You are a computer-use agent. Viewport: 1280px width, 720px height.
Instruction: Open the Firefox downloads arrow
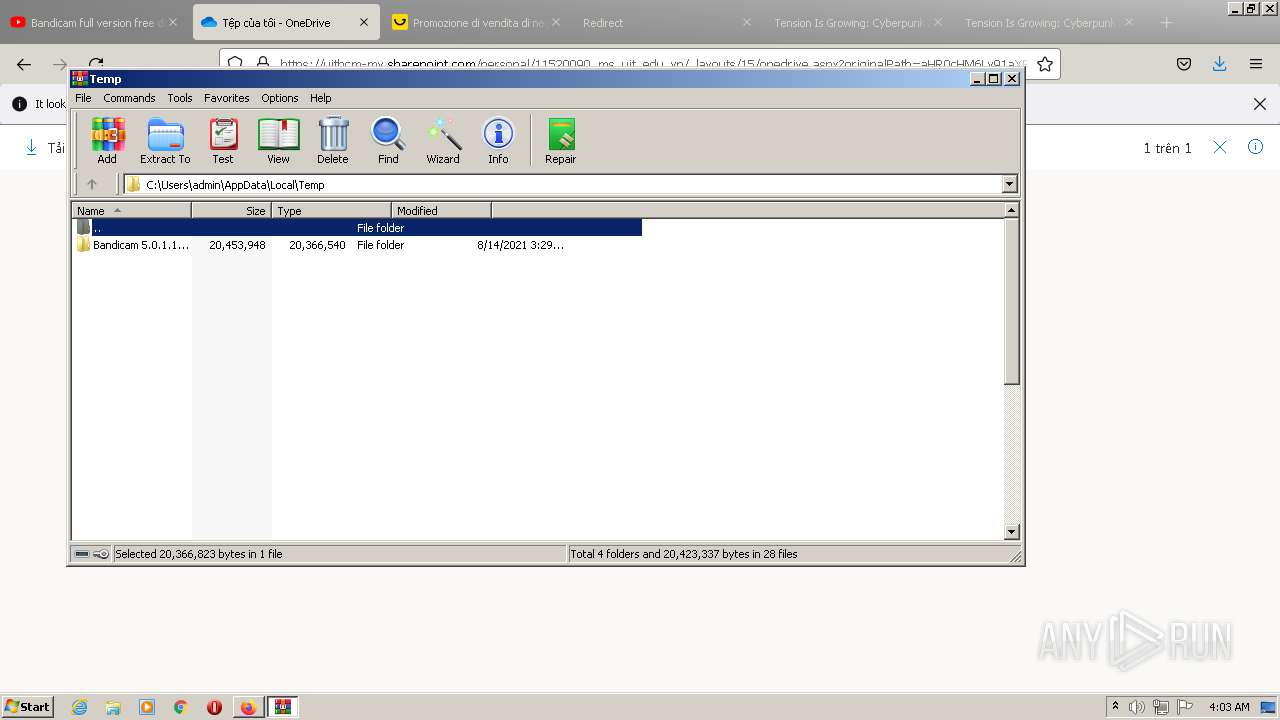[x=1220, y=64]
